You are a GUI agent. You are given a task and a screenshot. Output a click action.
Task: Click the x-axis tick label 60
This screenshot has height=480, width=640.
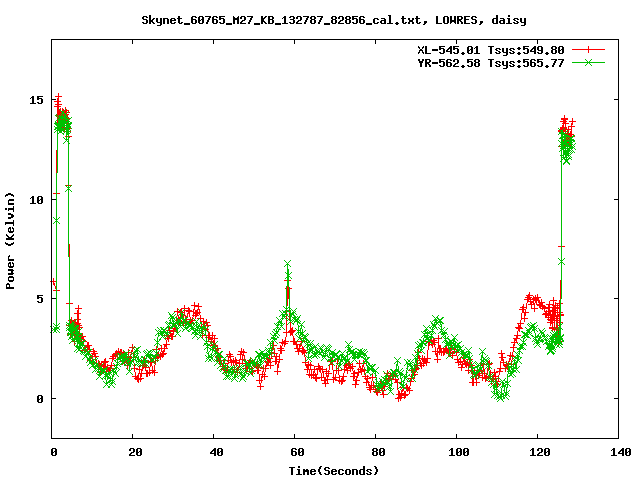point(297,452)
